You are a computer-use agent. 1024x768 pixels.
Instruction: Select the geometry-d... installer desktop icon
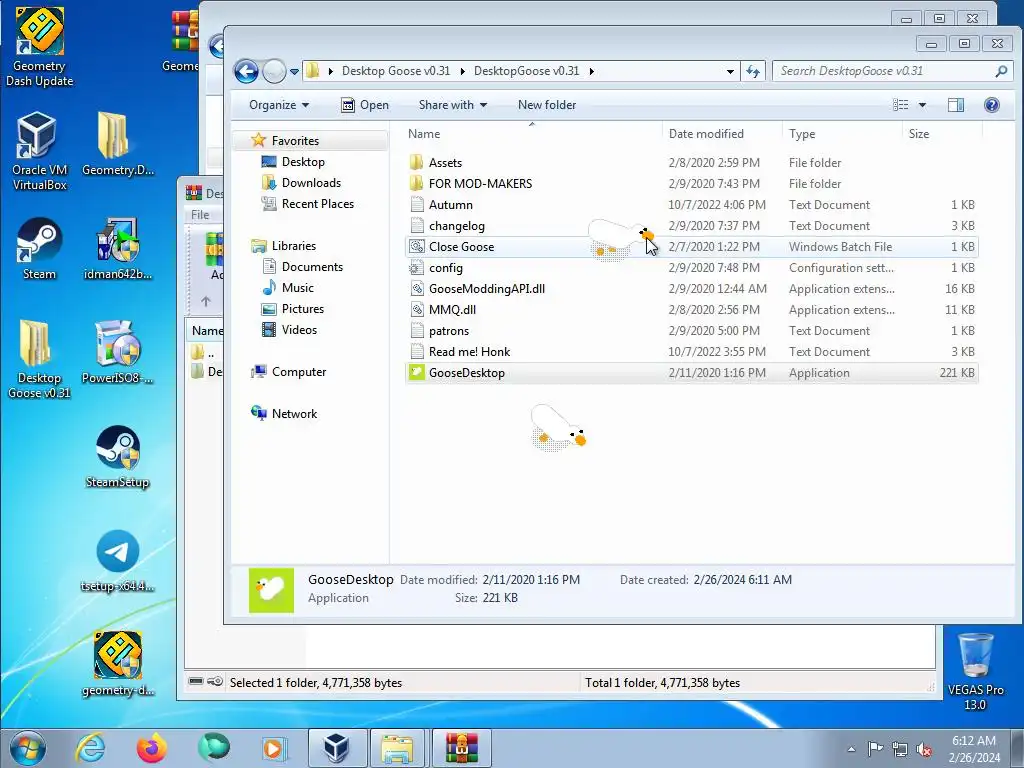point(118,664)
